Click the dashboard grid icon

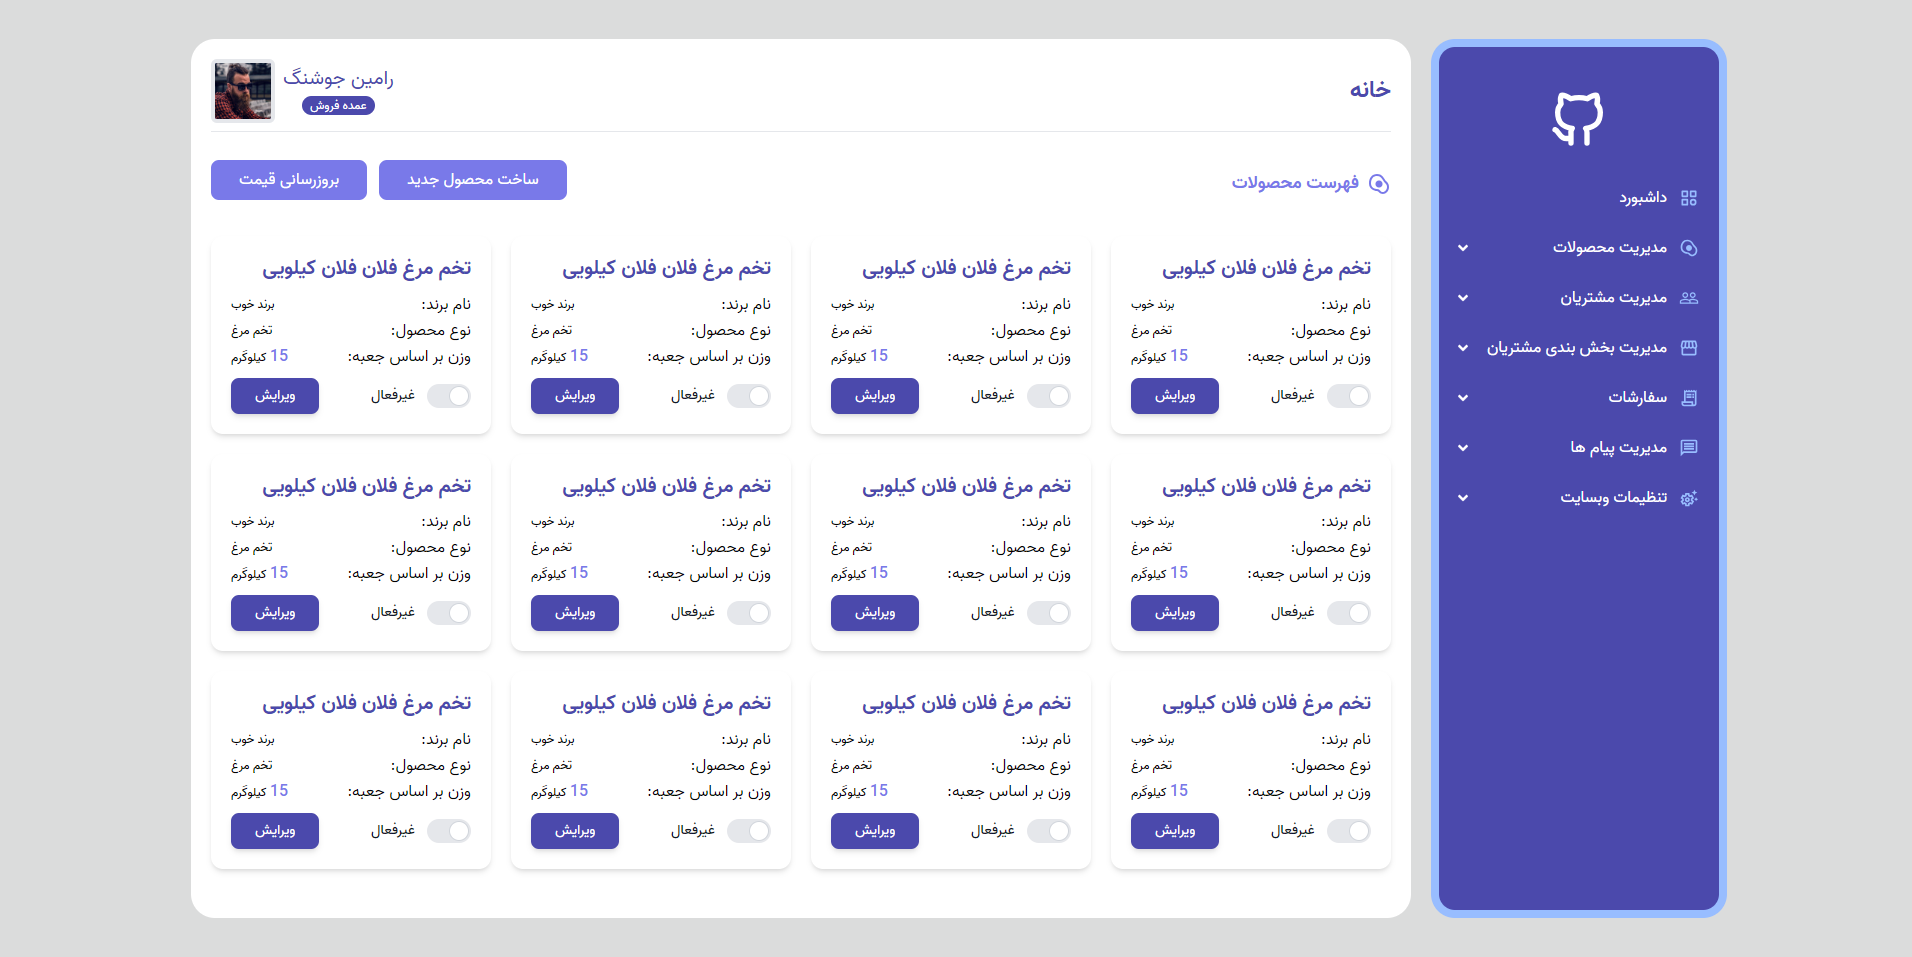click(1689, 198)
